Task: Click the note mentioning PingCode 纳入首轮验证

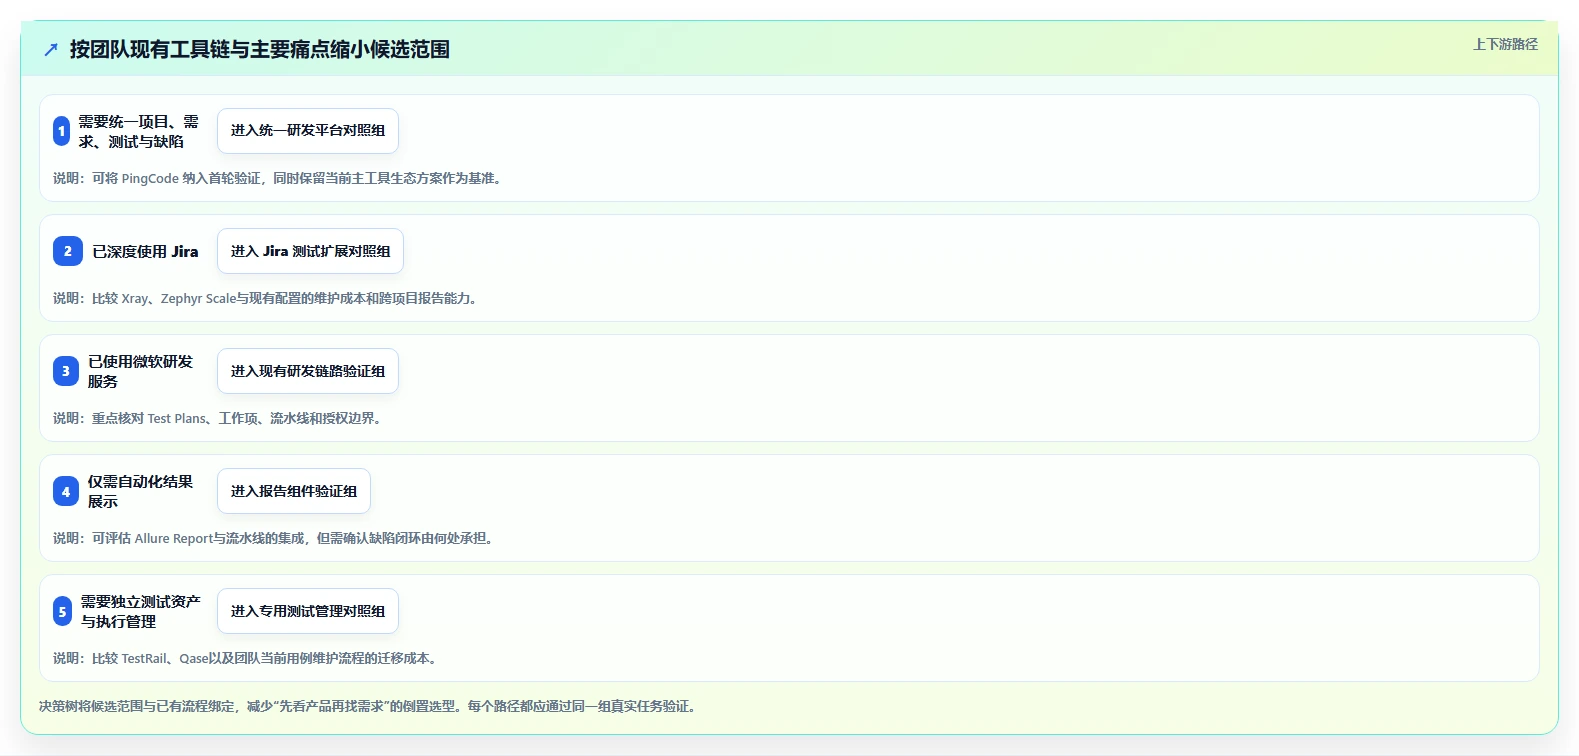Action: coord(280,178)
